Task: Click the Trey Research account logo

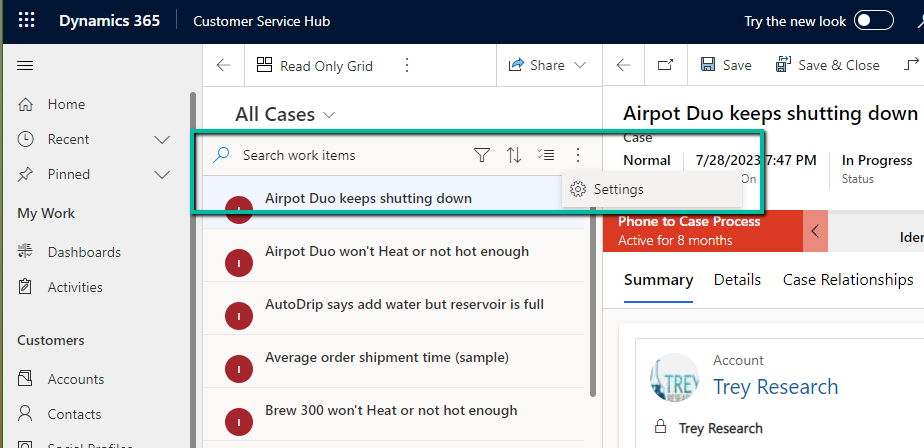Action: (674, 378)
